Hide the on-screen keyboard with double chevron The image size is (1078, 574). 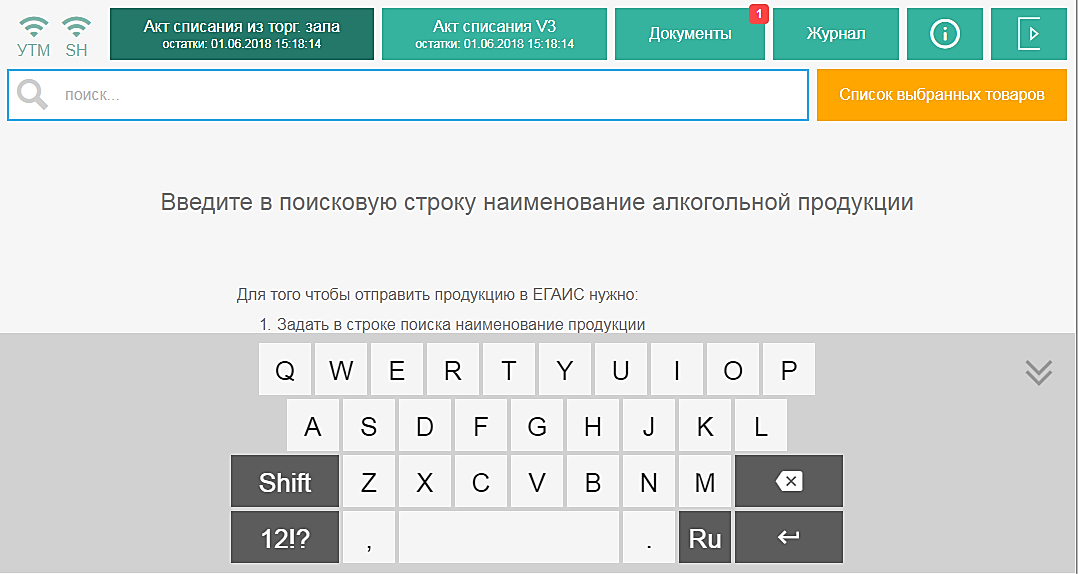(x=1039, y=372)
